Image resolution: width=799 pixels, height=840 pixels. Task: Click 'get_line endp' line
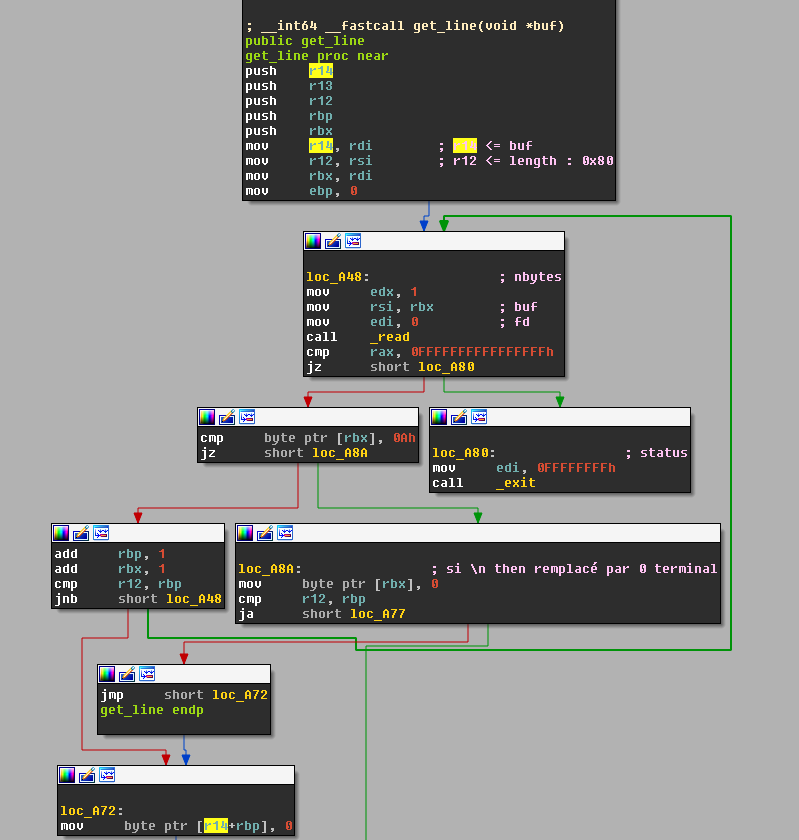pyautogui.click(x=152, y=710)
